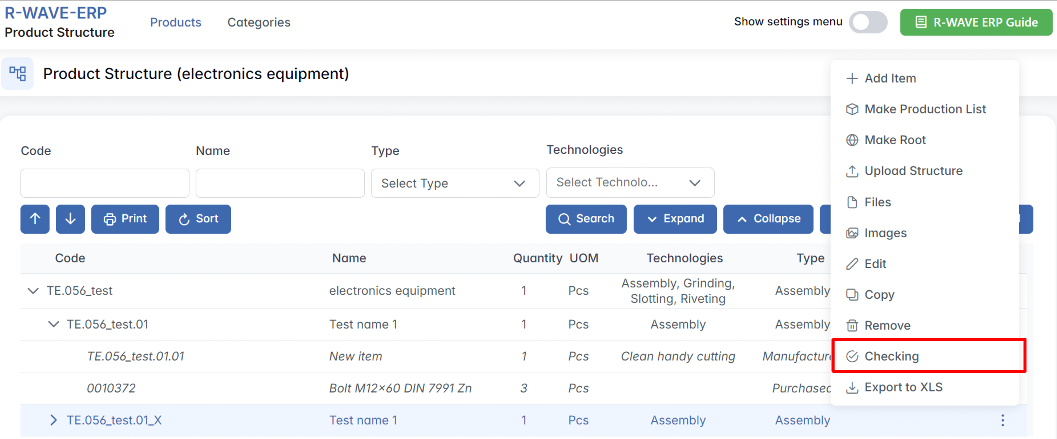Open the R-WAVE ERP Guide
The image size is (1057, 439).
pyautogui.click(x=975, y=22)
